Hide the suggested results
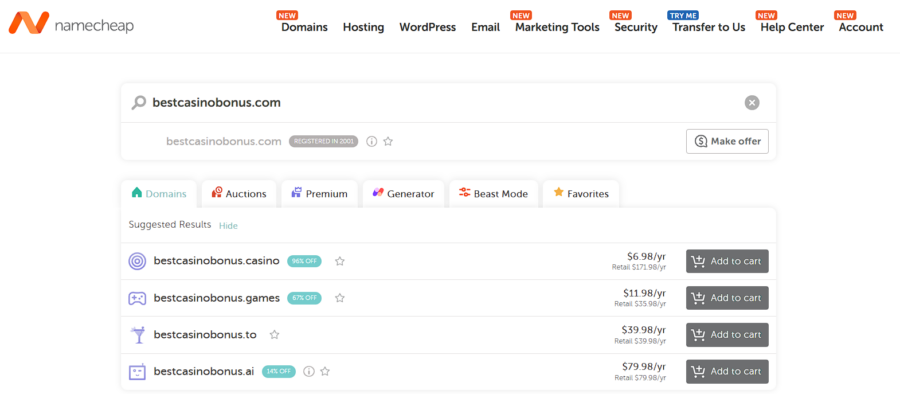Image resolution: width=900 pixels, height=394 pixels. [228, 226]
